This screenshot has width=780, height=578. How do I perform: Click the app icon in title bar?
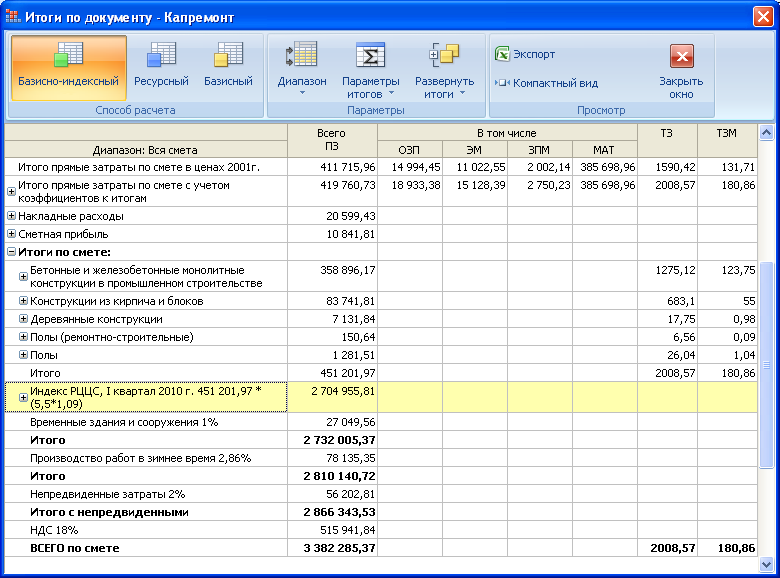pos(12,16)
